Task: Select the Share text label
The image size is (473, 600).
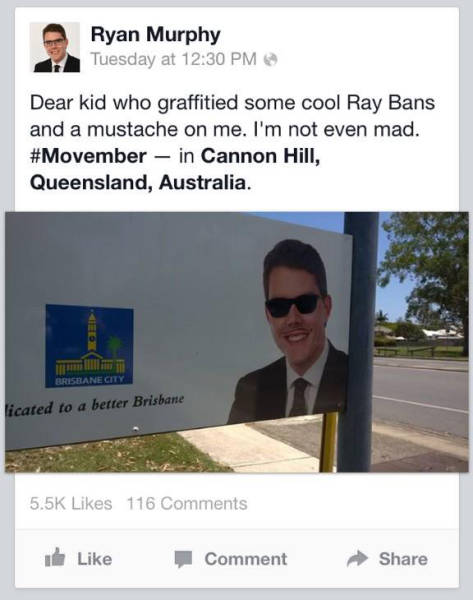Action: 403,559
